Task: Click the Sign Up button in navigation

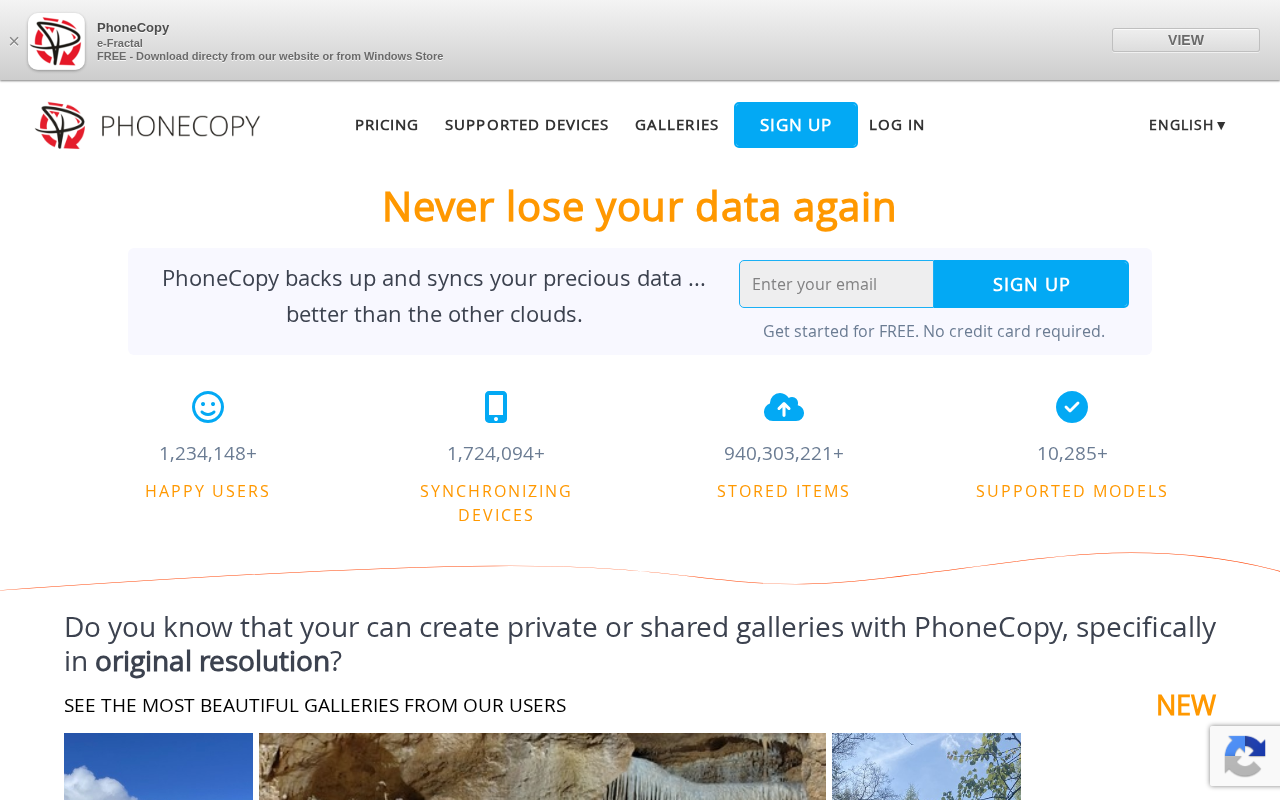Action: [x=796, y=125]
